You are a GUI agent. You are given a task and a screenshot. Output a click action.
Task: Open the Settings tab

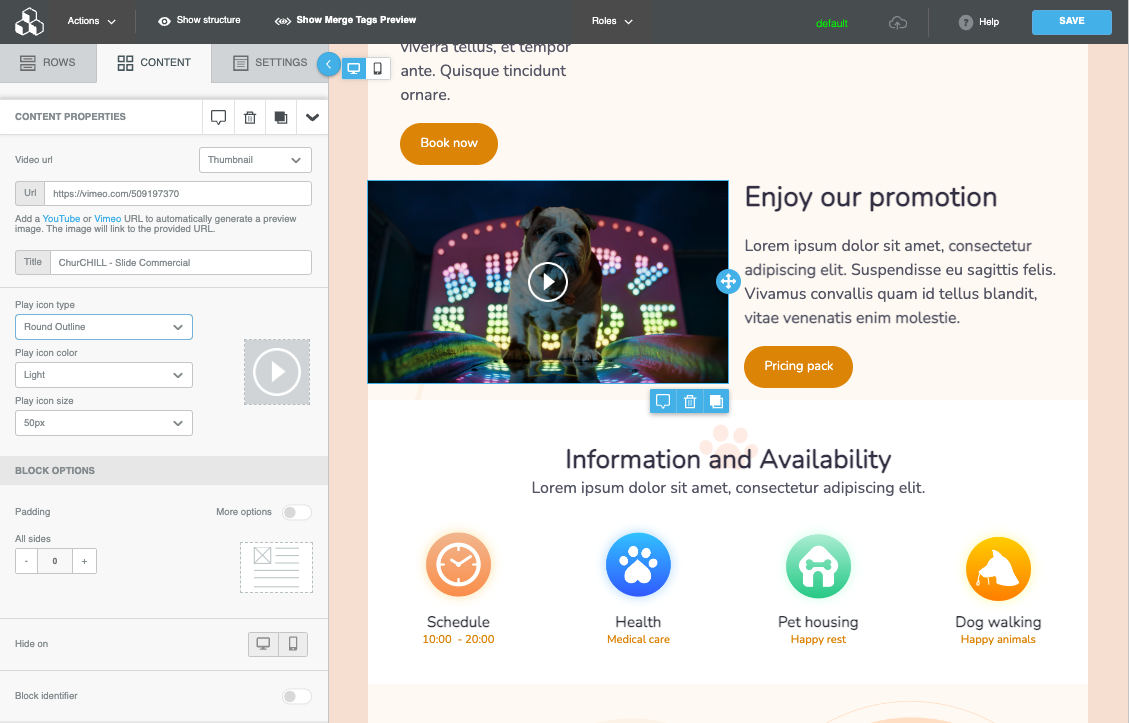pyautogui.click(x=270, y=62)
